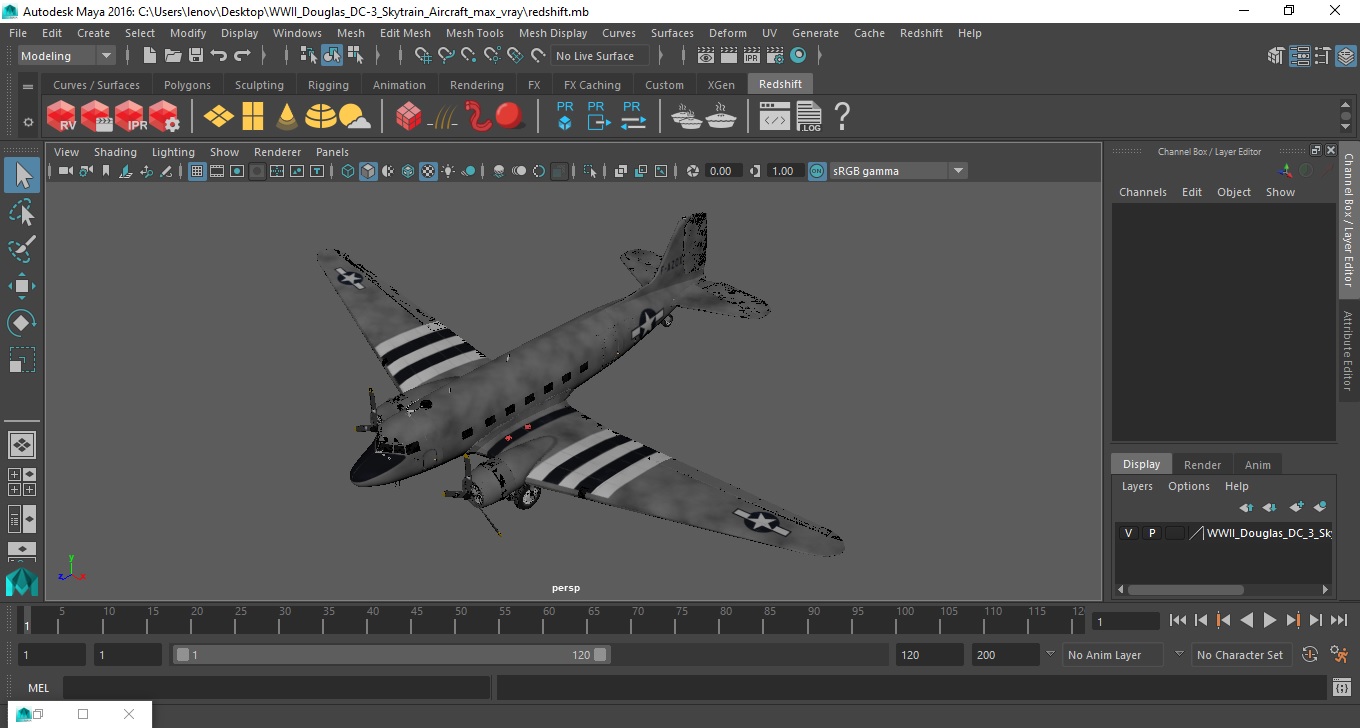
Task: Open Redshift render settings cube icon
Action: pos(164,116)
